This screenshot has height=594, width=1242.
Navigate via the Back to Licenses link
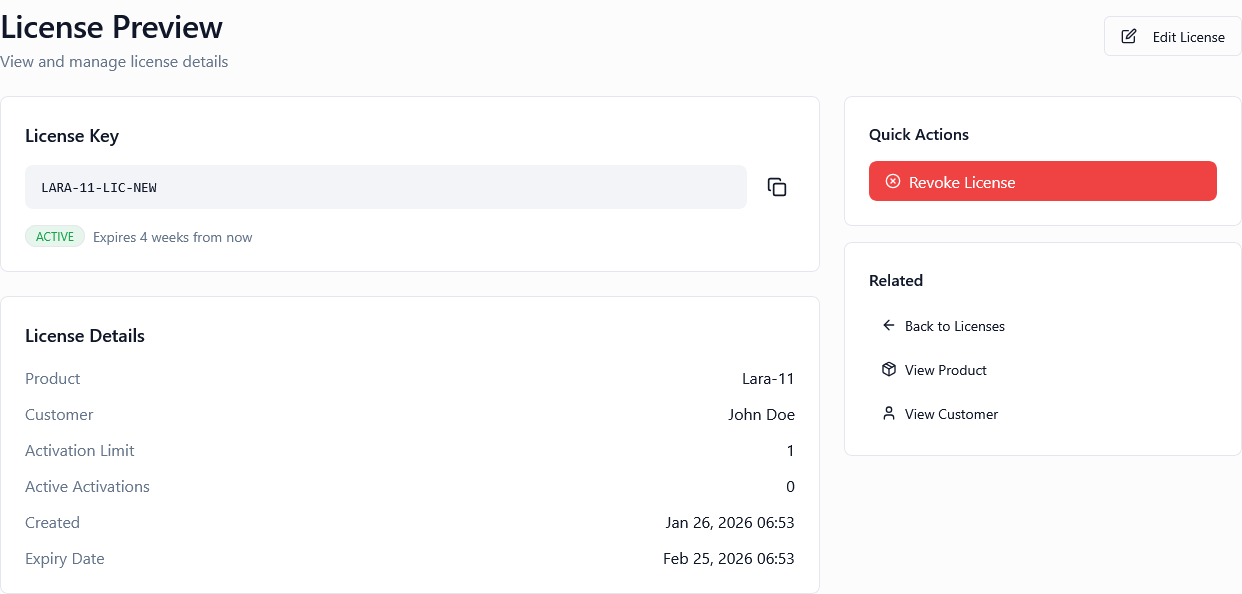pyautogui.click(x=954, y=325)
